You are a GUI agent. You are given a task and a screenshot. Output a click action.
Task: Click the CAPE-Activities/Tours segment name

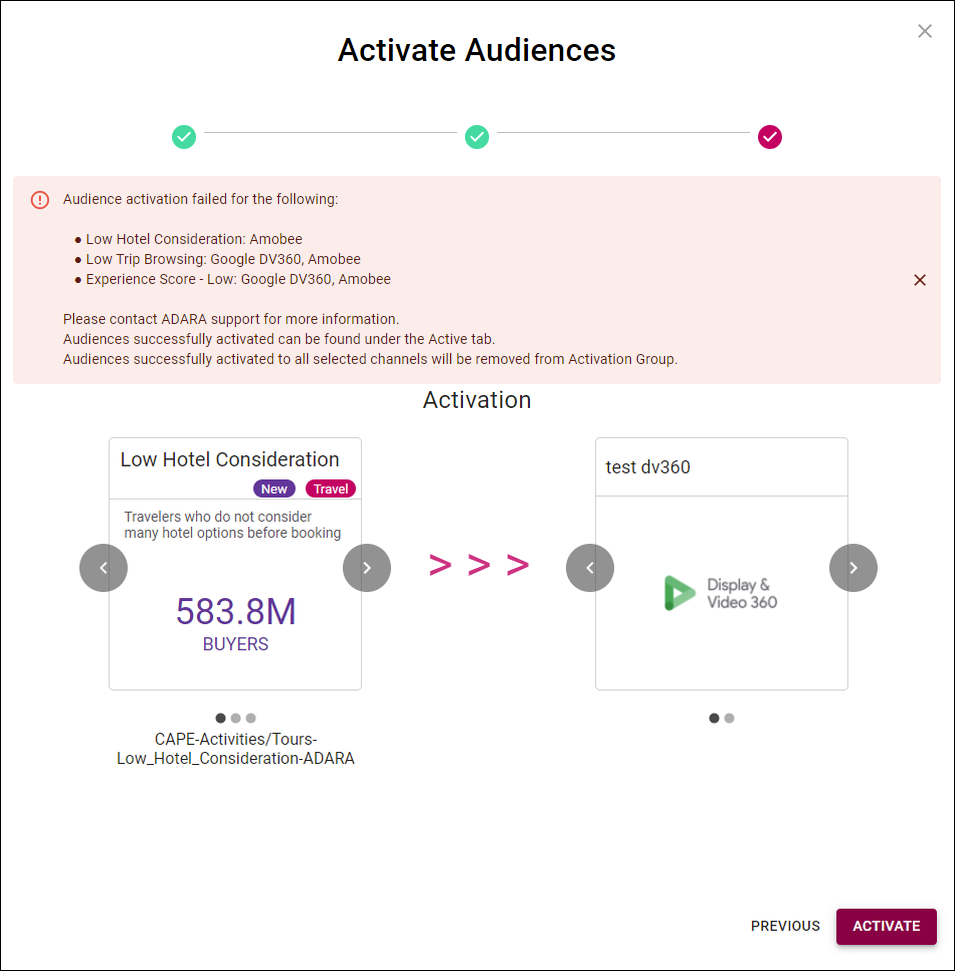click(235, 749)
